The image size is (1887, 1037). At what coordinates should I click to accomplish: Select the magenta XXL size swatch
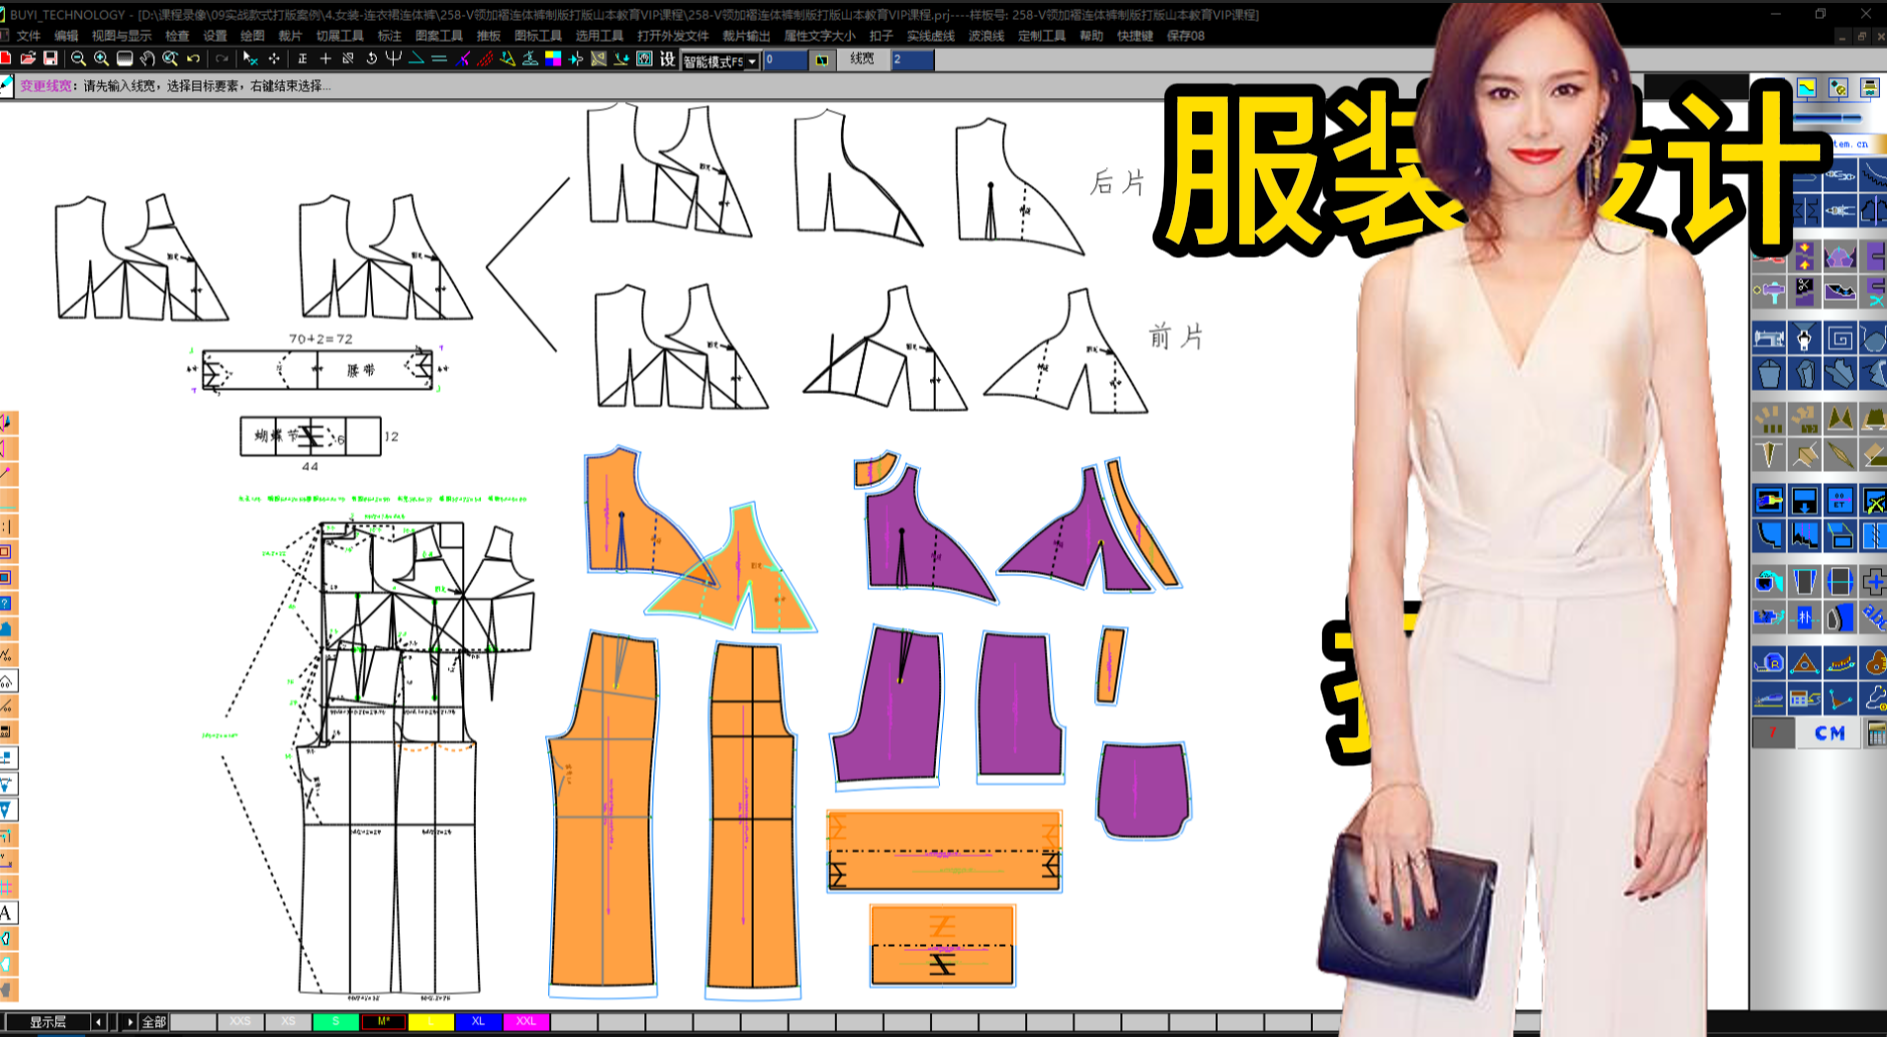pos(526,1022)
